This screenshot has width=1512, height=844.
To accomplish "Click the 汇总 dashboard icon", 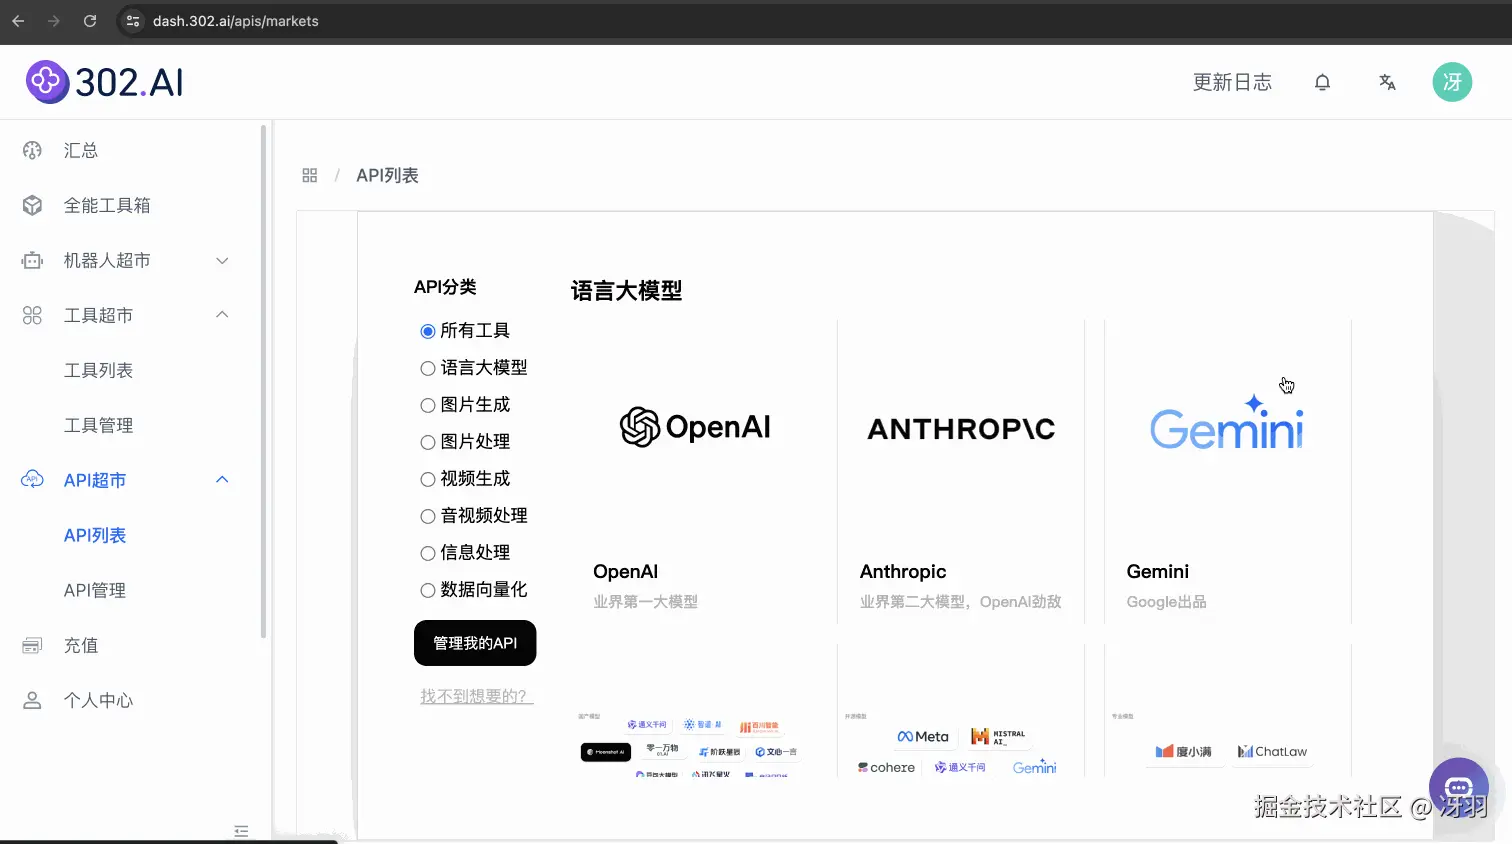I will 32,150.
